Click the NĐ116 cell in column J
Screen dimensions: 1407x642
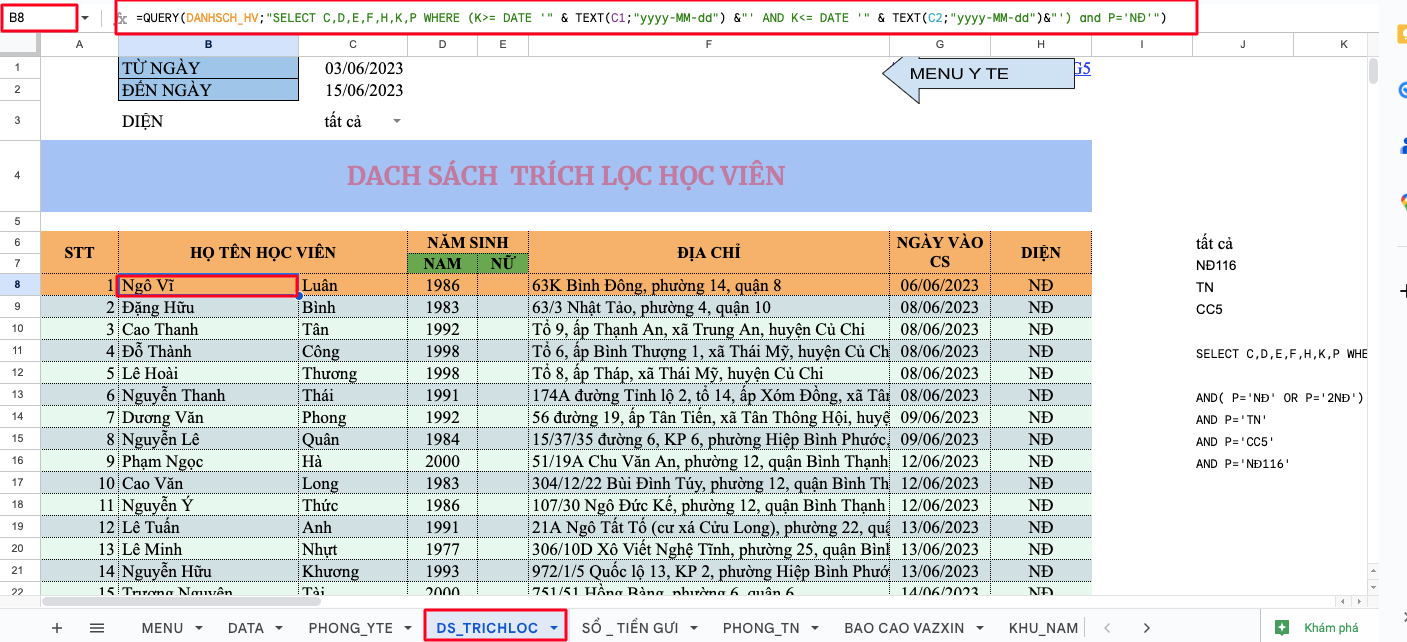[x=1242, y=265]
